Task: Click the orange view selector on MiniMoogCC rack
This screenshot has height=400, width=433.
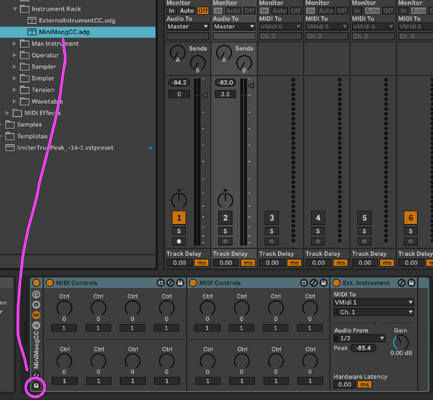Action: coord(36,315)
